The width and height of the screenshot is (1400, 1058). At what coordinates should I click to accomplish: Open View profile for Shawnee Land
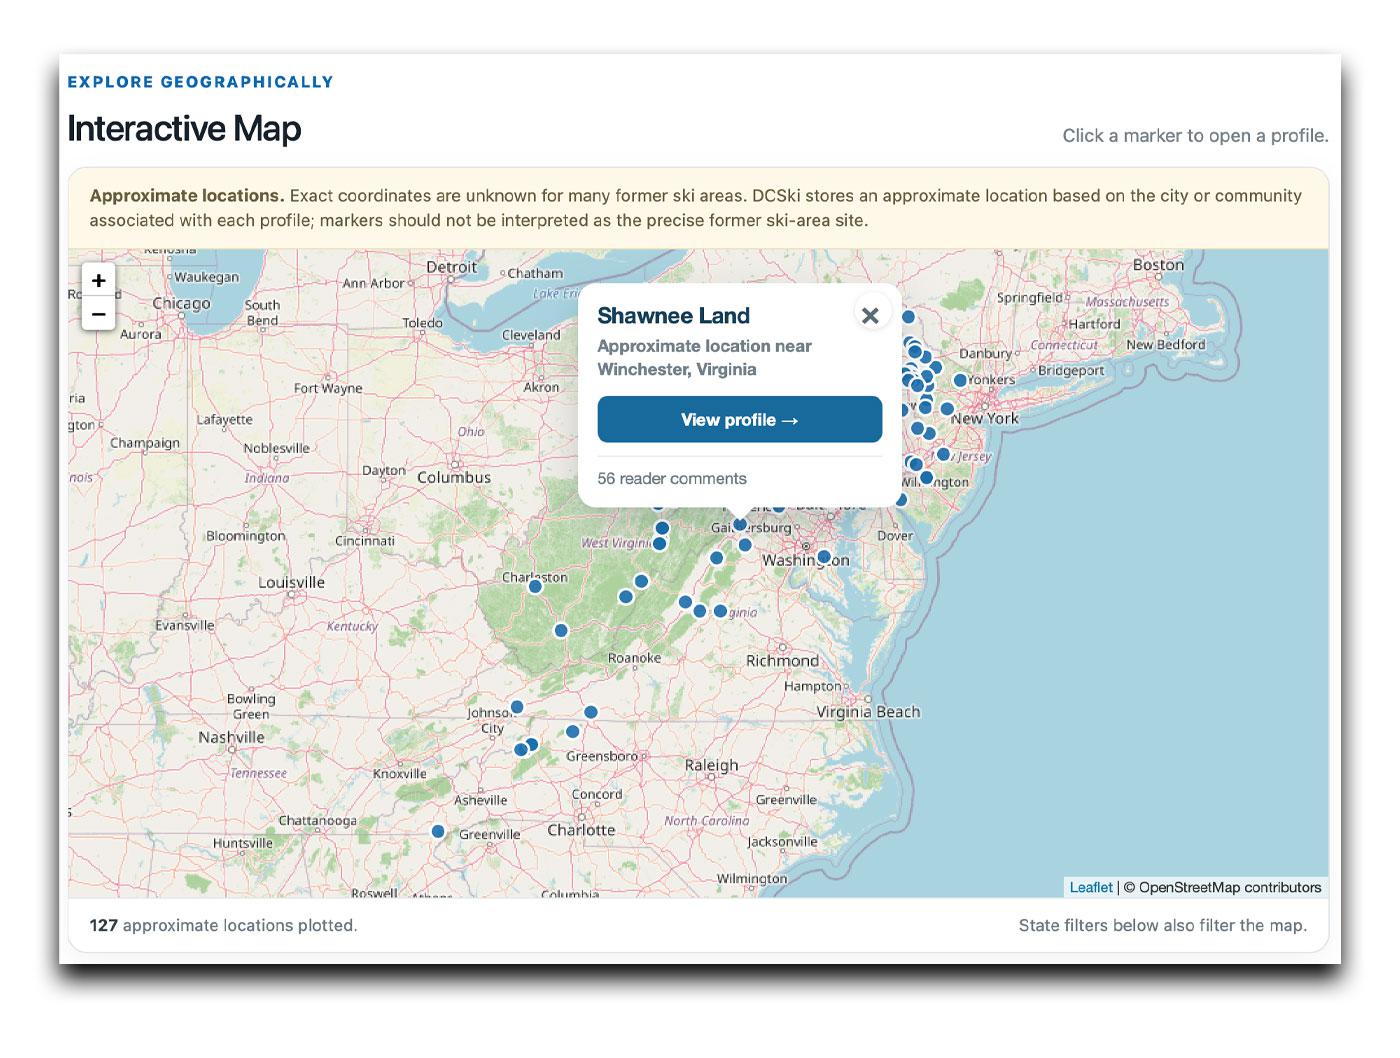(x=740, y=420)
